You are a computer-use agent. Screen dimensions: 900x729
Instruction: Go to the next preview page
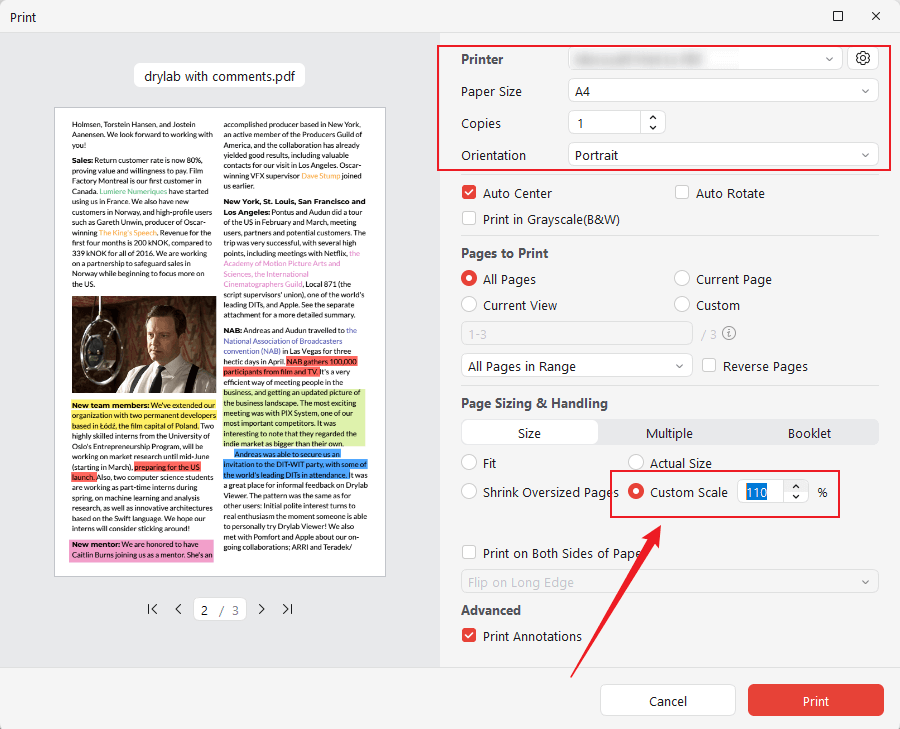tap(261, 608)
